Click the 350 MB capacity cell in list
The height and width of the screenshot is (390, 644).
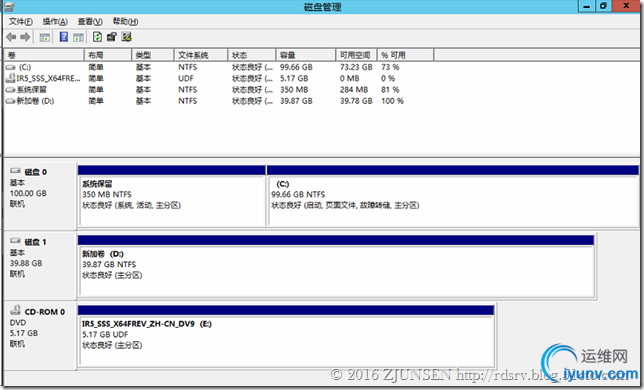tap(294, 89)
